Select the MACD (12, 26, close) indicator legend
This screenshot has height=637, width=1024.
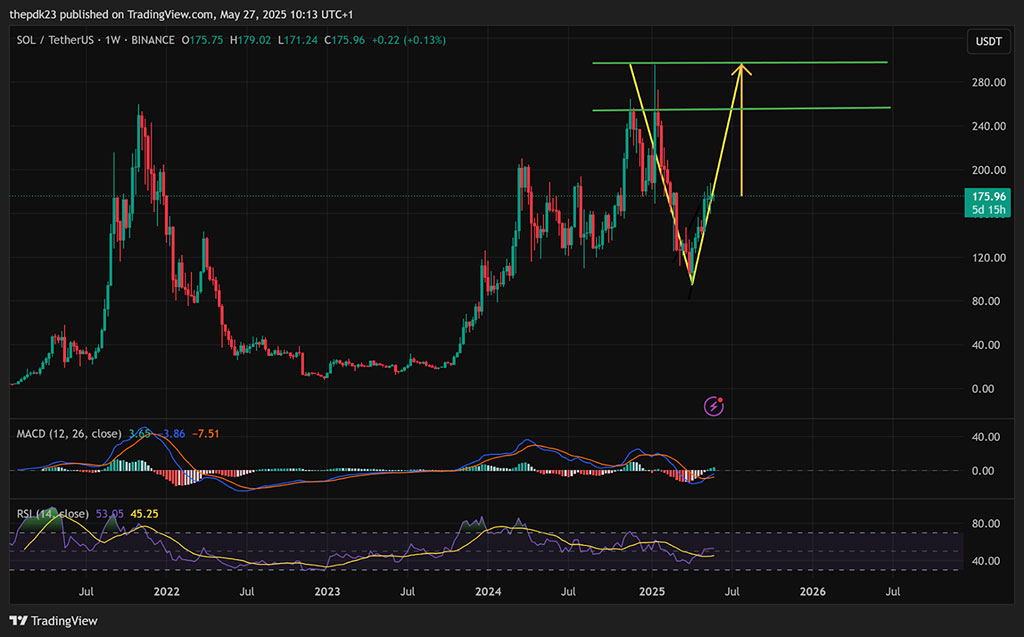(69, 434)
